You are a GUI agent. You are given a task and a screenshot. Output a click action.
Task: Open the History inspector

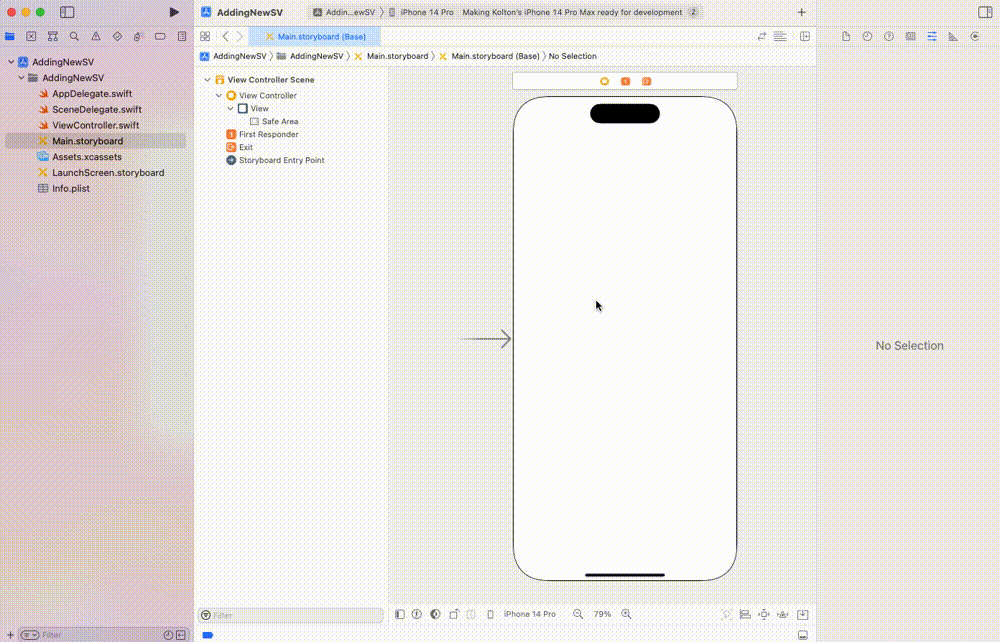(867, 36)
